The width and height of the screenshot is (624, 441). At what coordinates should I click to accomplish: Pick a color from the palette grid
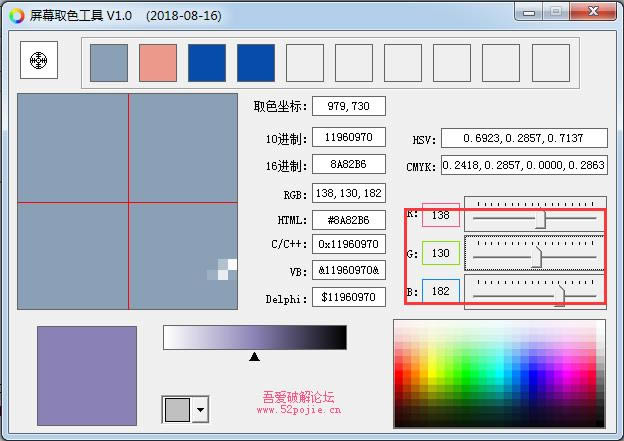click(499, 374)
